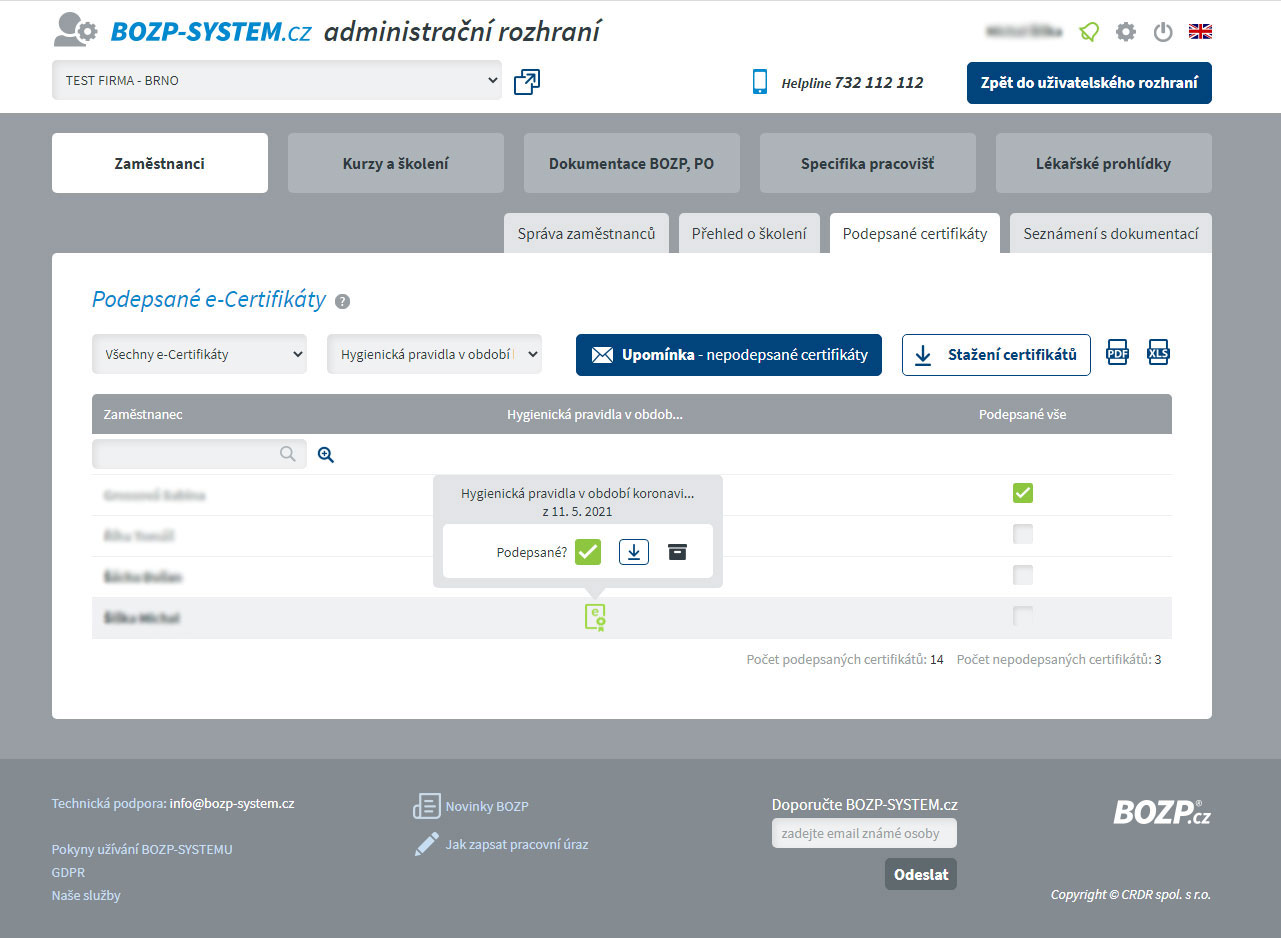Click the recommend email input field
1281x938 pixels.
864,833
